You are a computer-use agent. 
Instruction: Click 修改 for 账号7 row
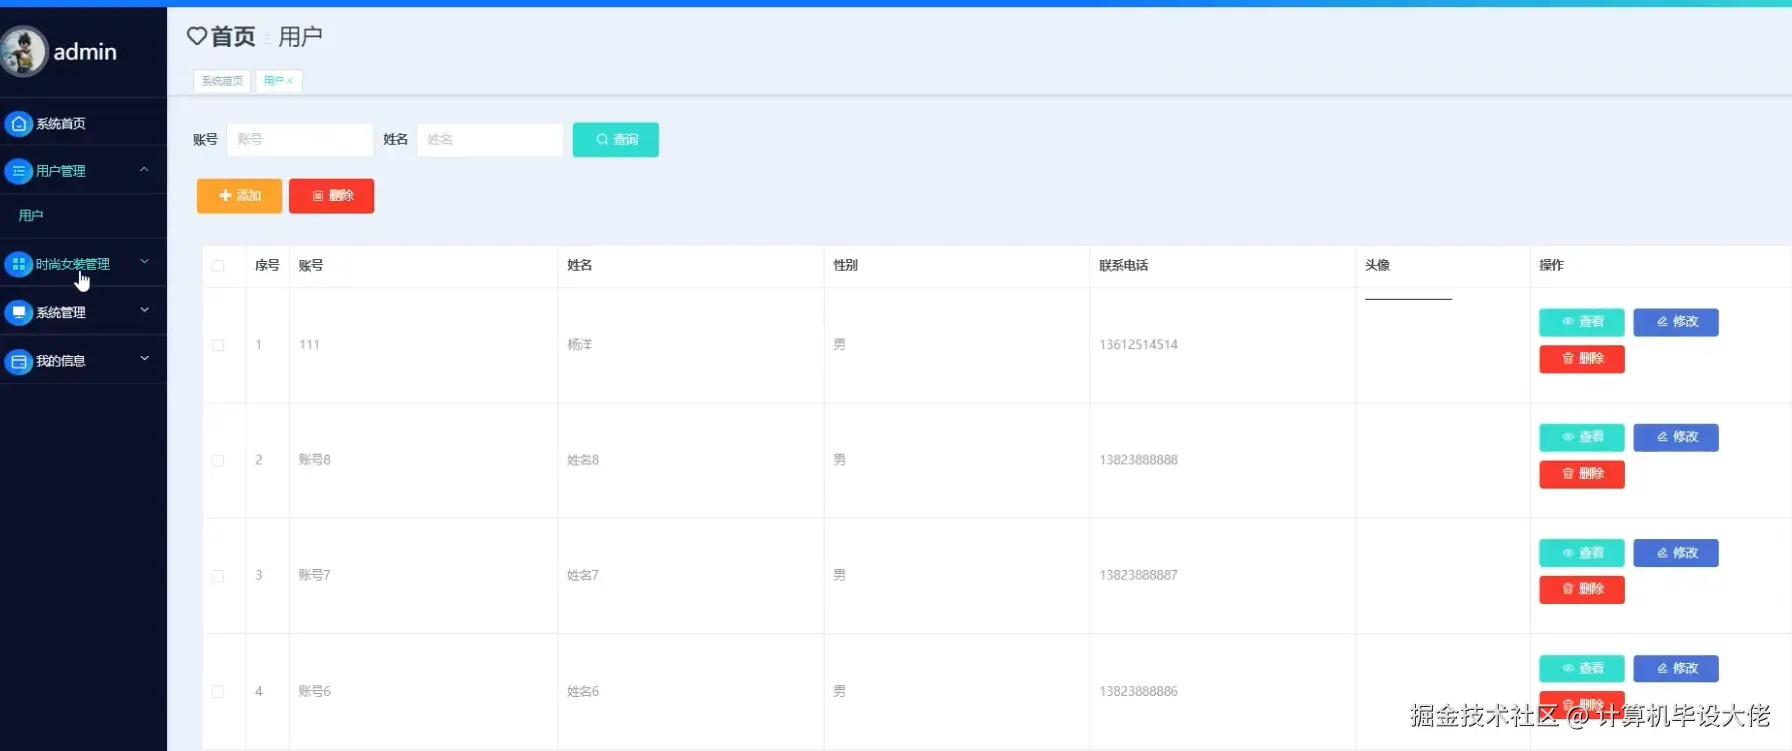point(1676,553)
